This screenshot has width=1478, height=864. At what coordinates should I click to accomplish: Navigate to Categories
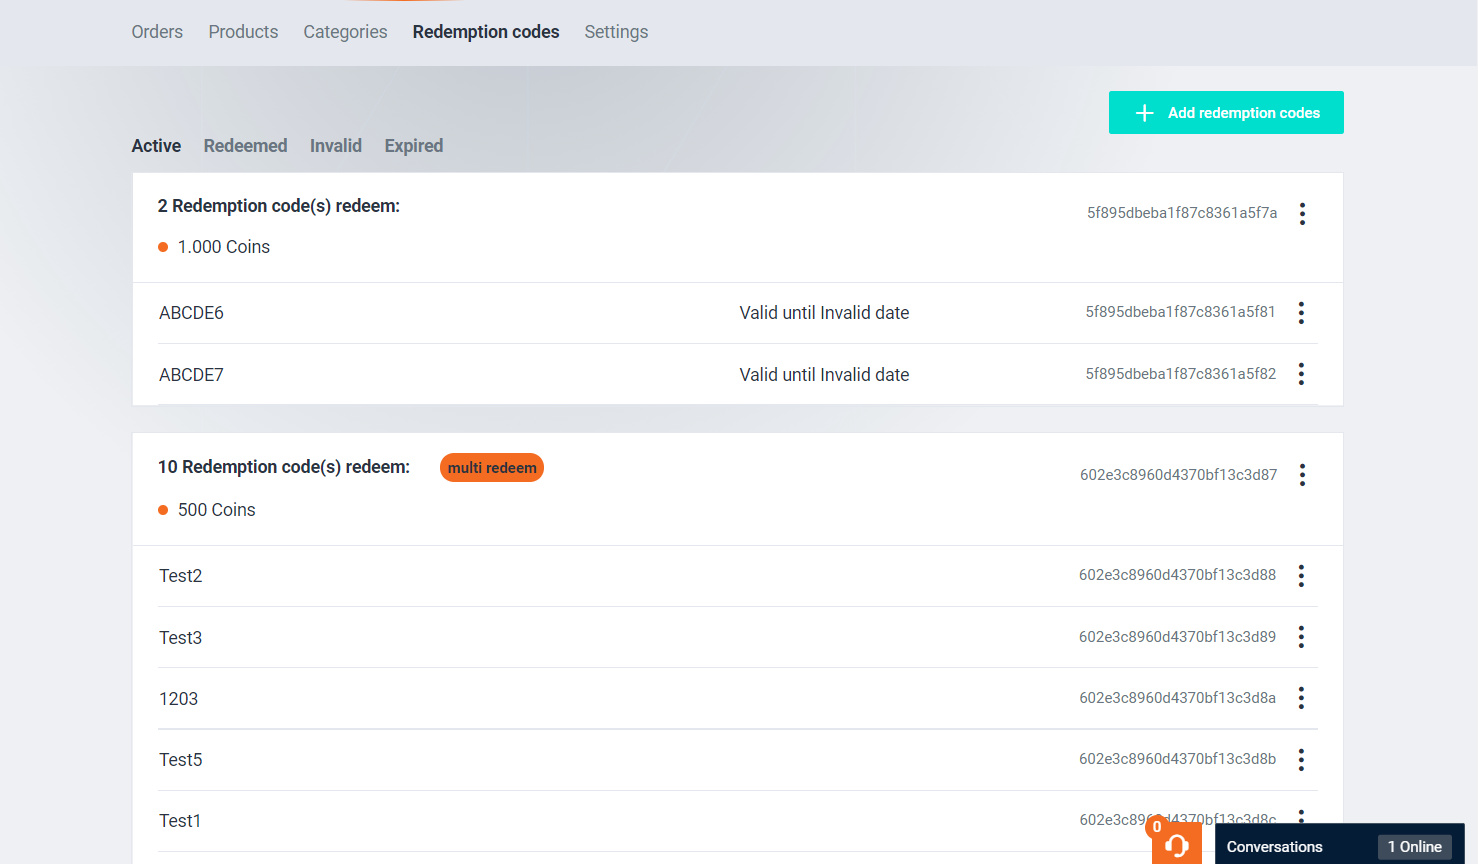pos(345,32)
